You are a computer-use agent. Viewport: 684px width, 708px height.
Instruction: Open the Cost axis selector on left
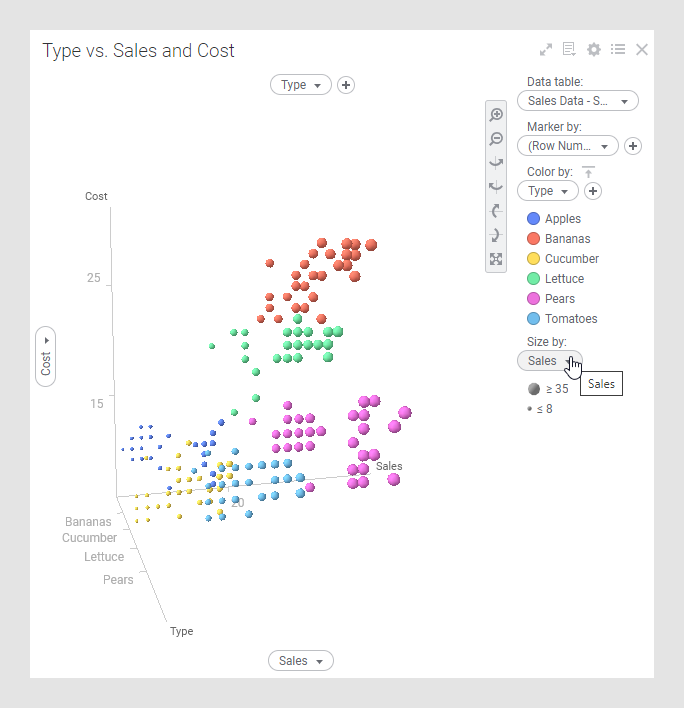coord(46,355)
